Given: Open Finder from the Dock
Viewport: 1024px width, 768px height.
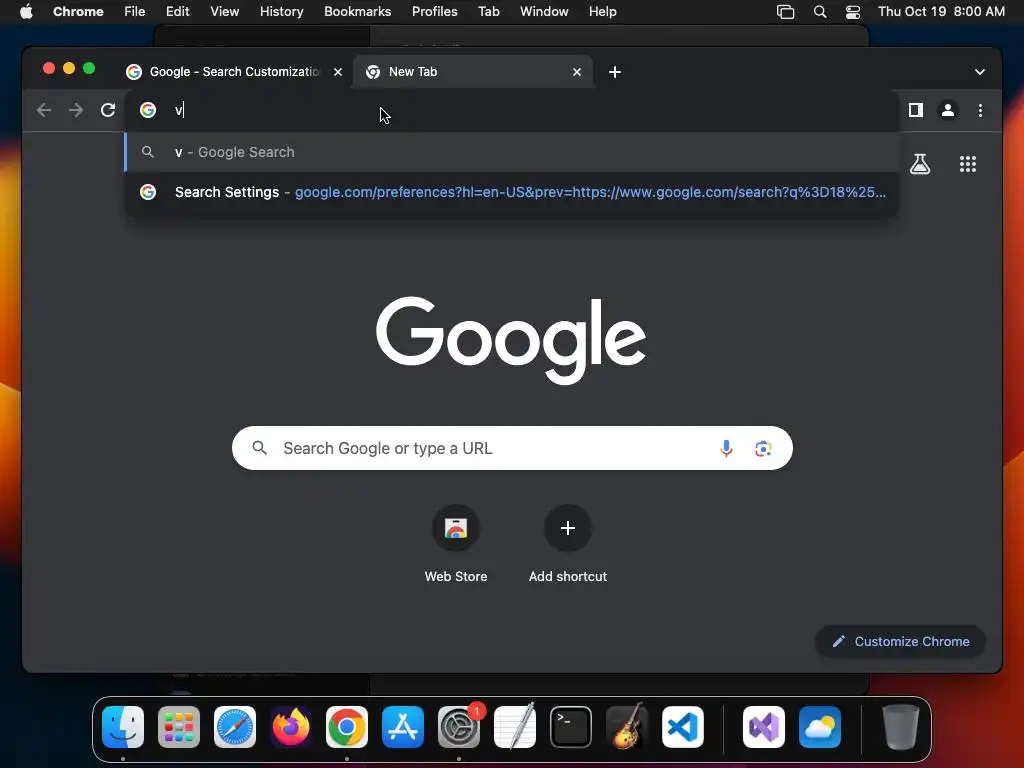Looking at the screenshot, I should [123, 727].
